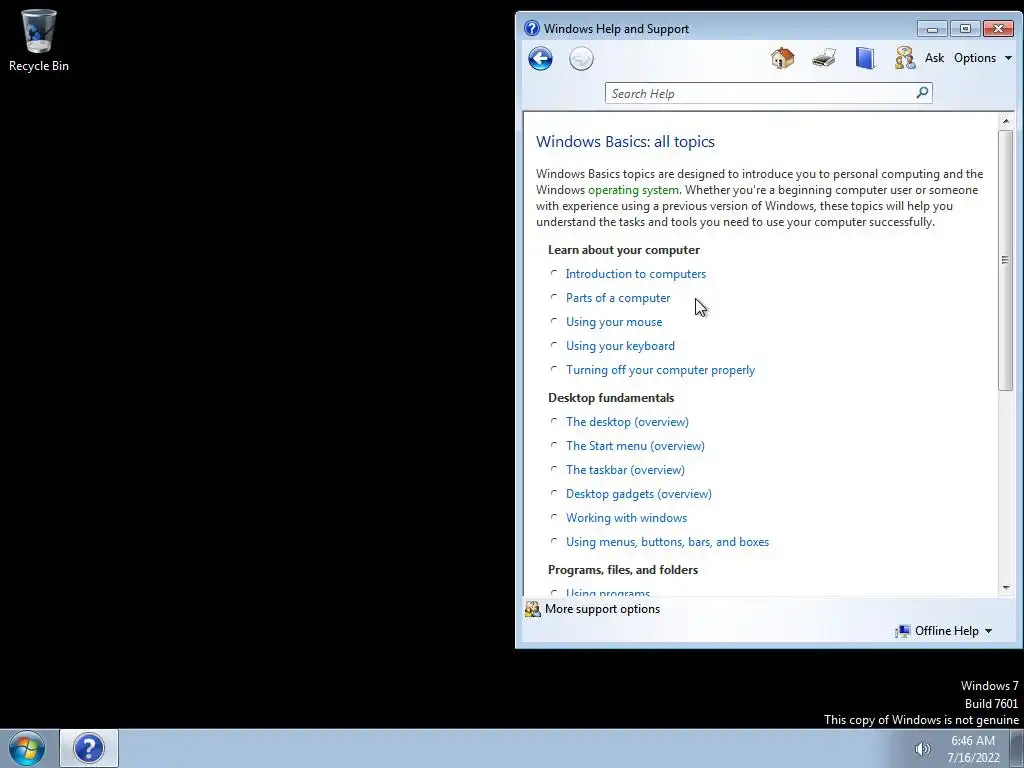Viewport: 1024px width, 768px height.
Task: Click 'More support options' link
Action: coord(602,609)
